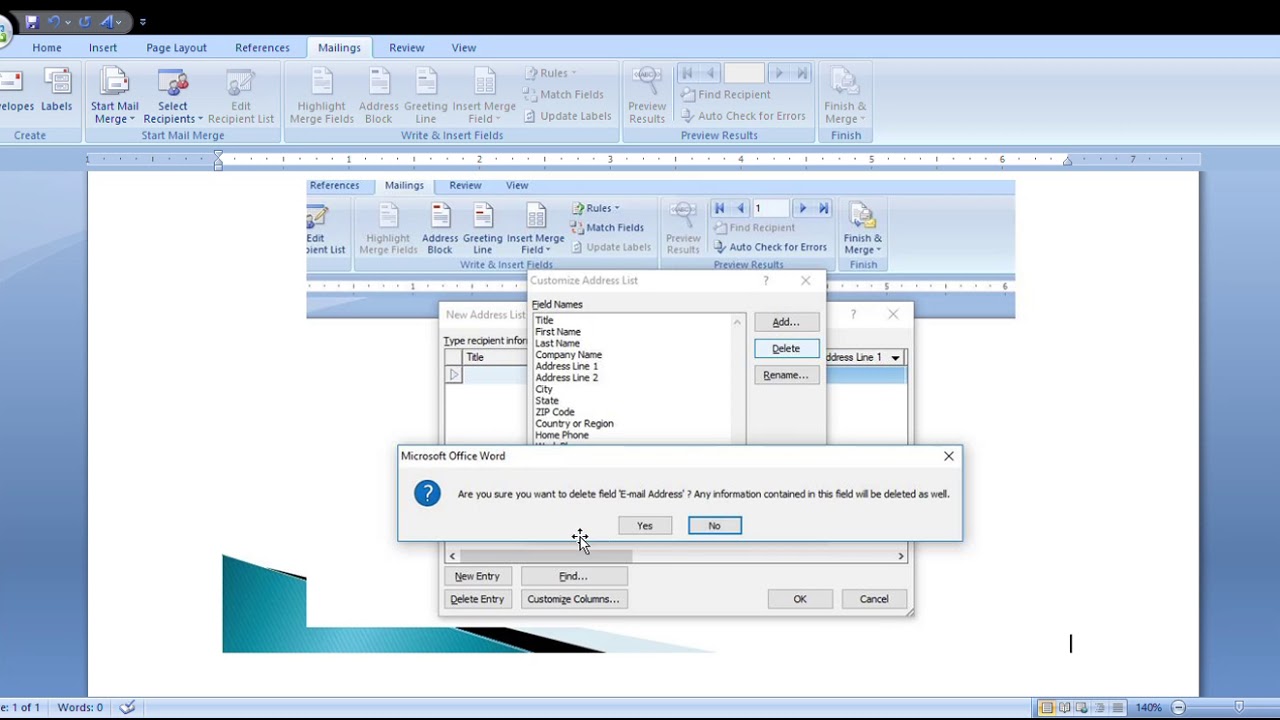1280x720 pixels.
Task: Go to last record in main ribbon
Action: [x=802, y=73]
